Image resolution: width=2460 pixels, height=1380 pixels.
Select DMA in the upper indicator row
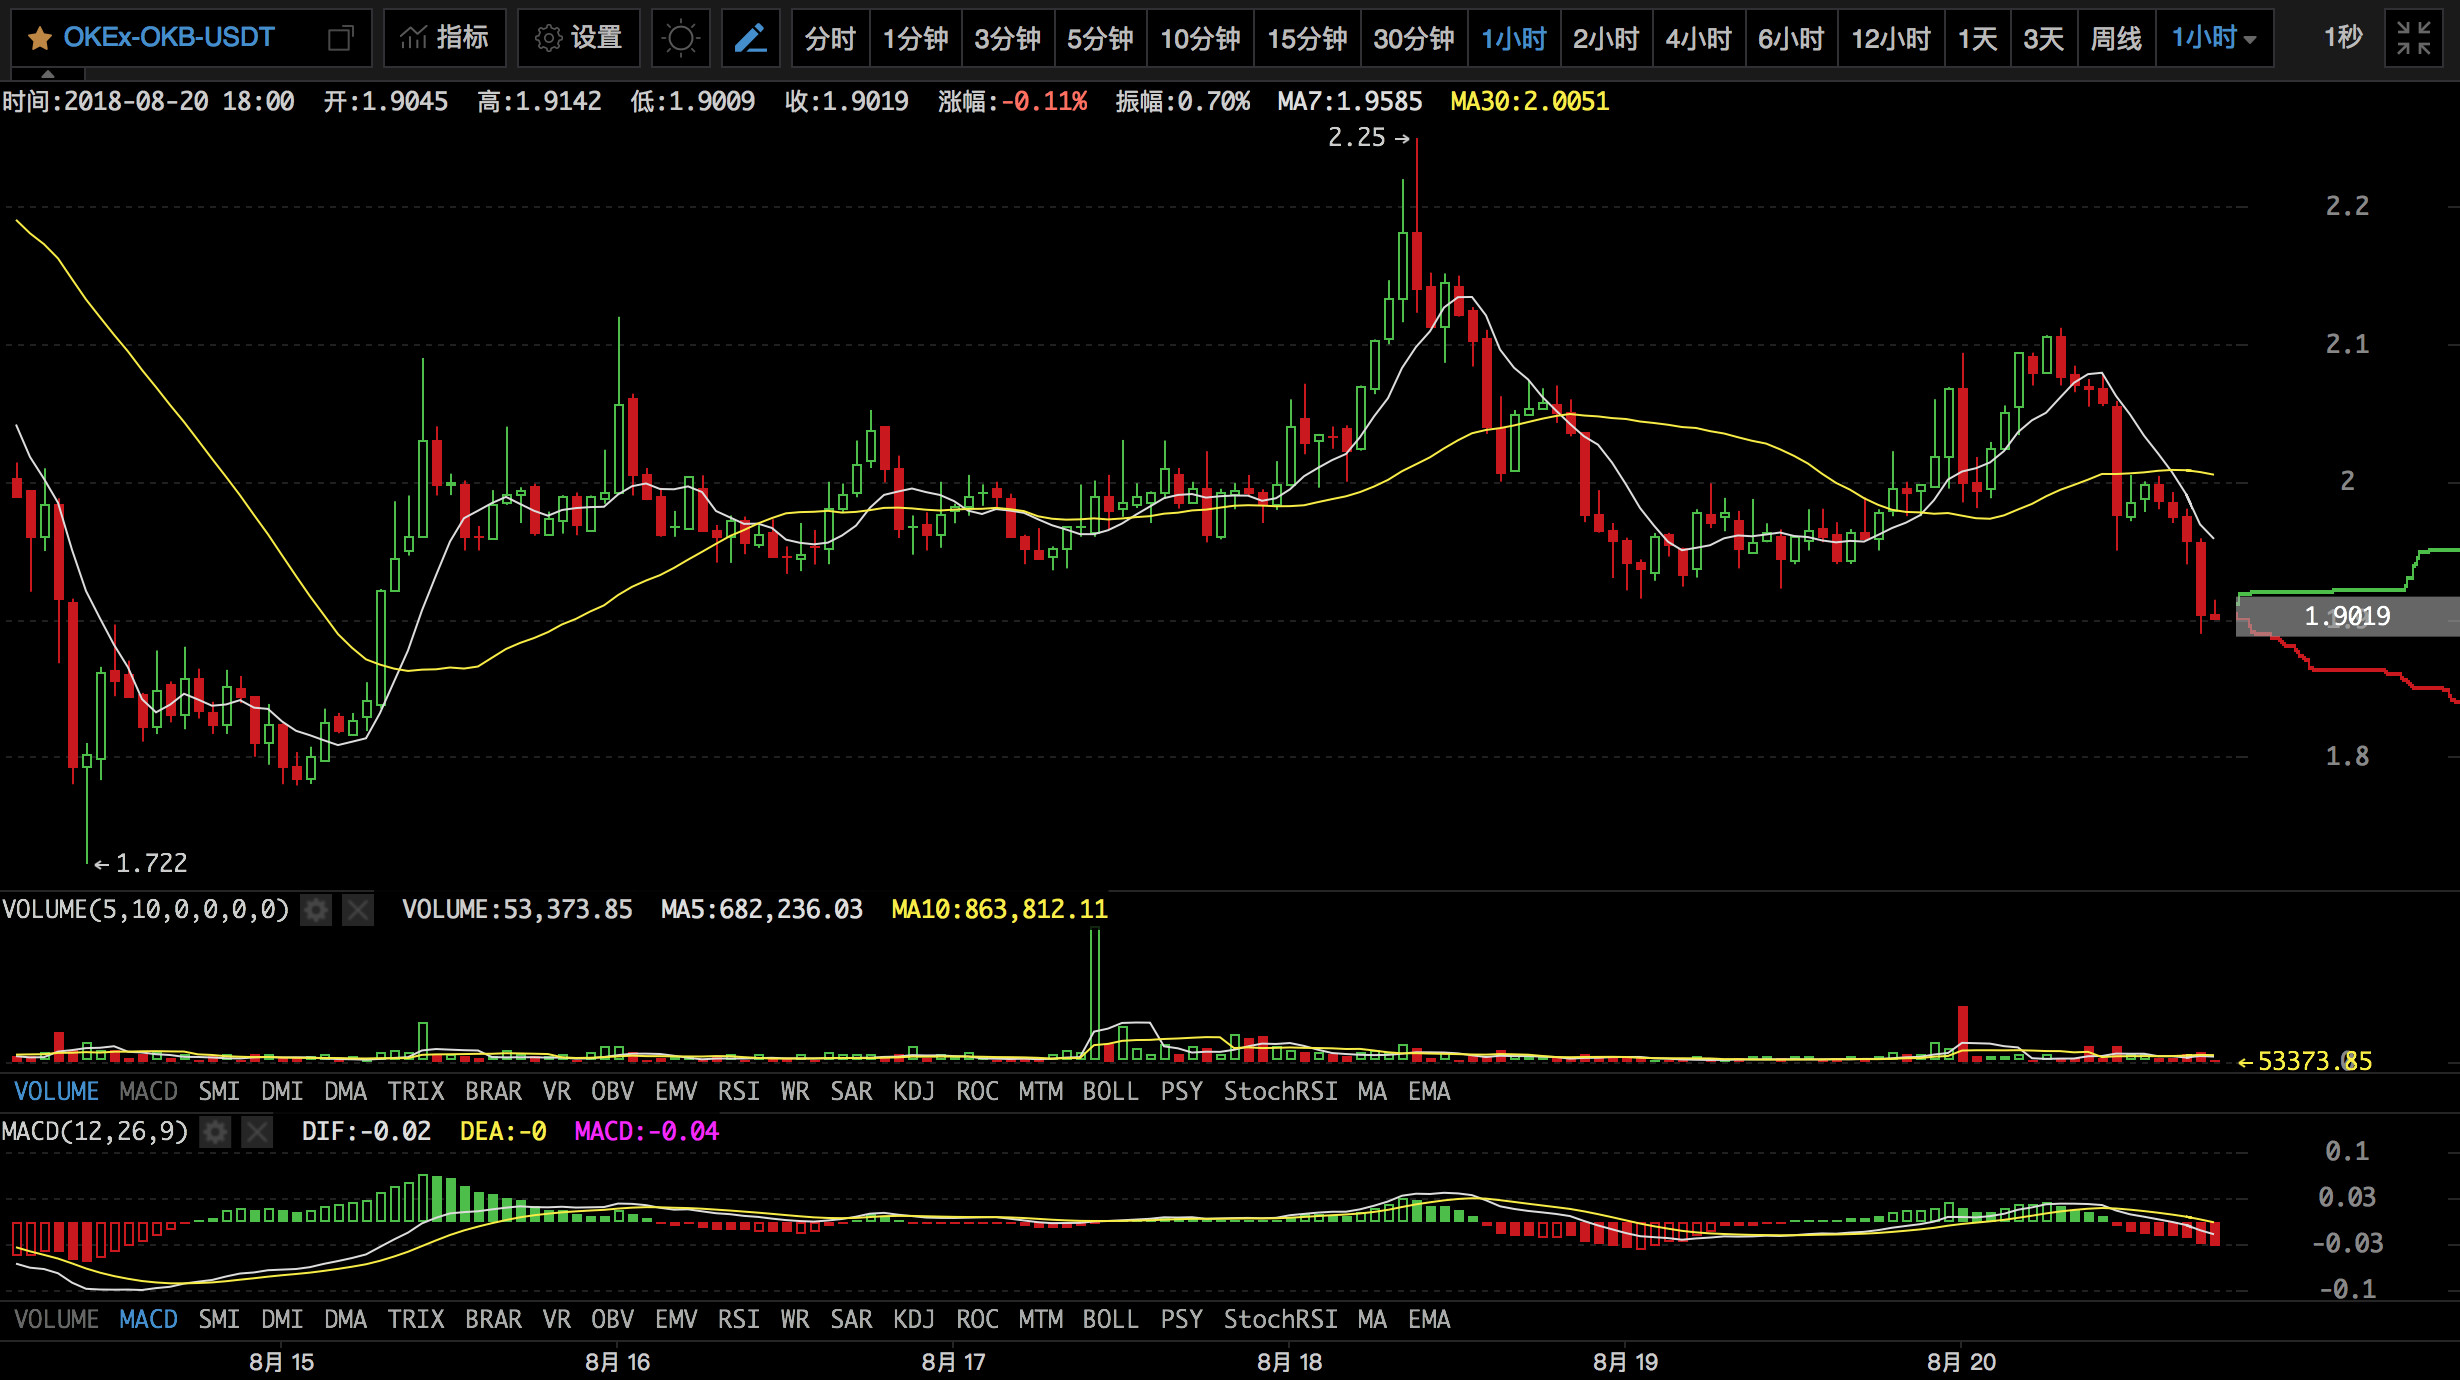click(x=345, y=1091)
